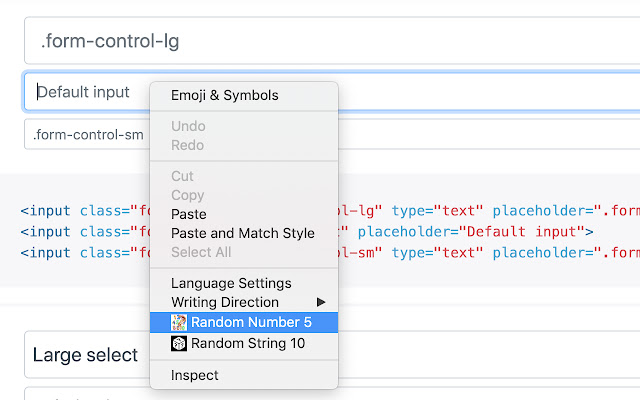Click Writing Direction menu entry

coord(225,302)
